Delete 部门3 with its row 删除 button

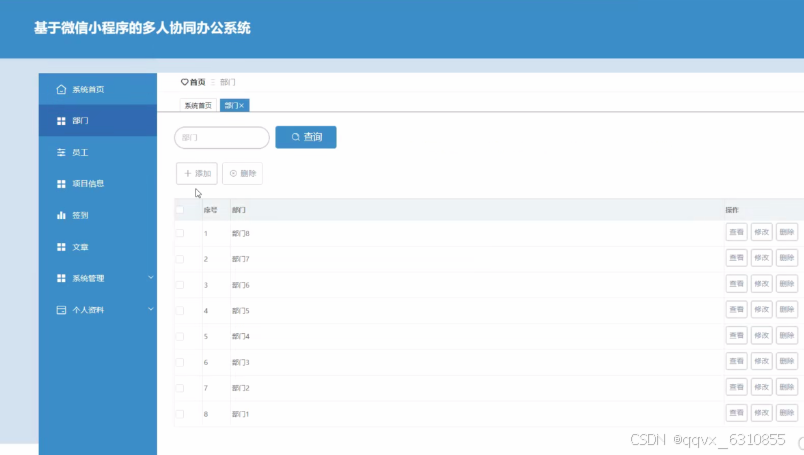[787, 361]
